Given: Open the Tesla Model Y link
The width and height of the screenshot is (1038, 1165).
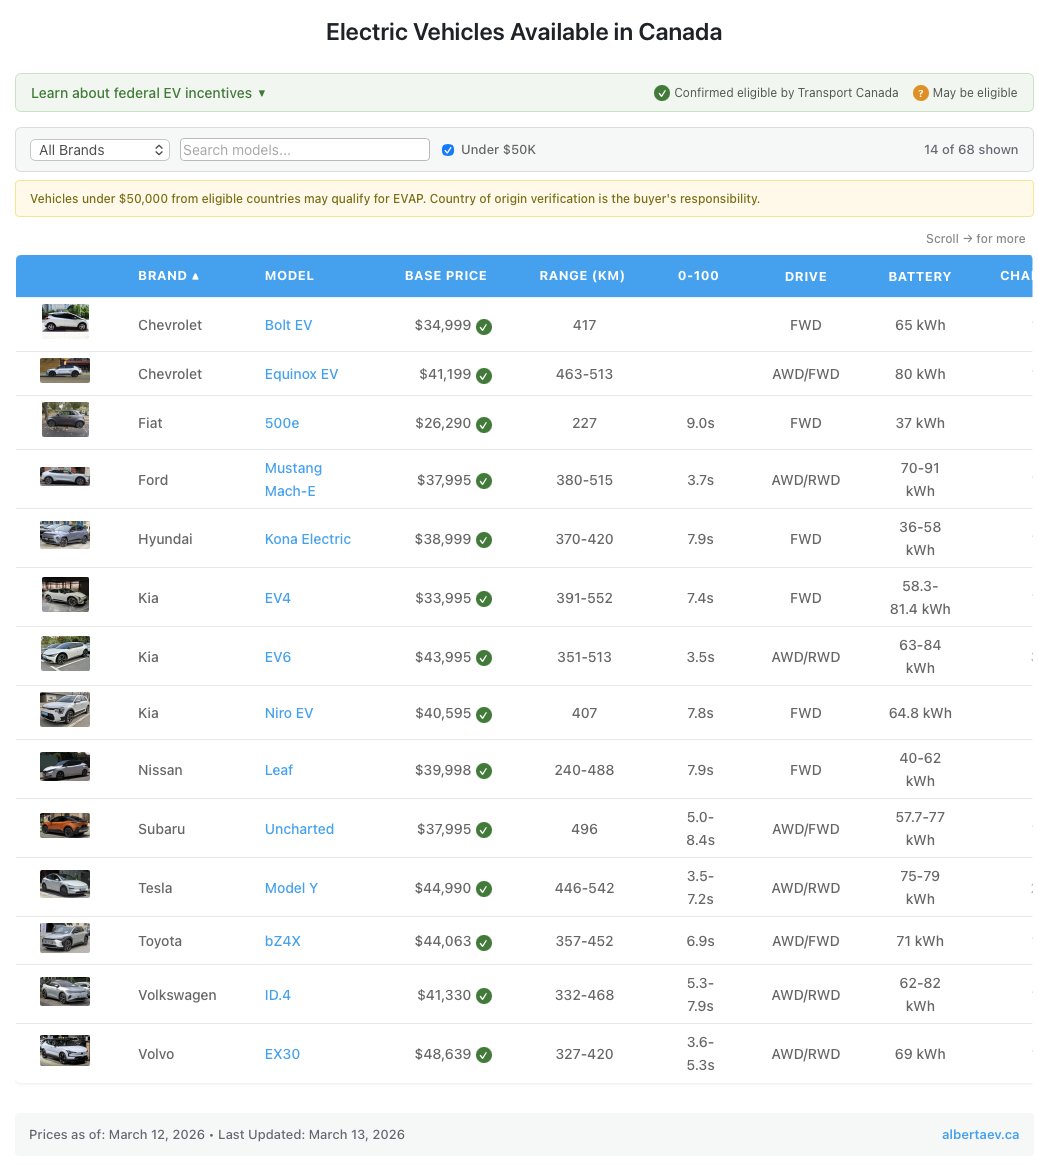Looking at the screenshot, I should click(291, 888).
